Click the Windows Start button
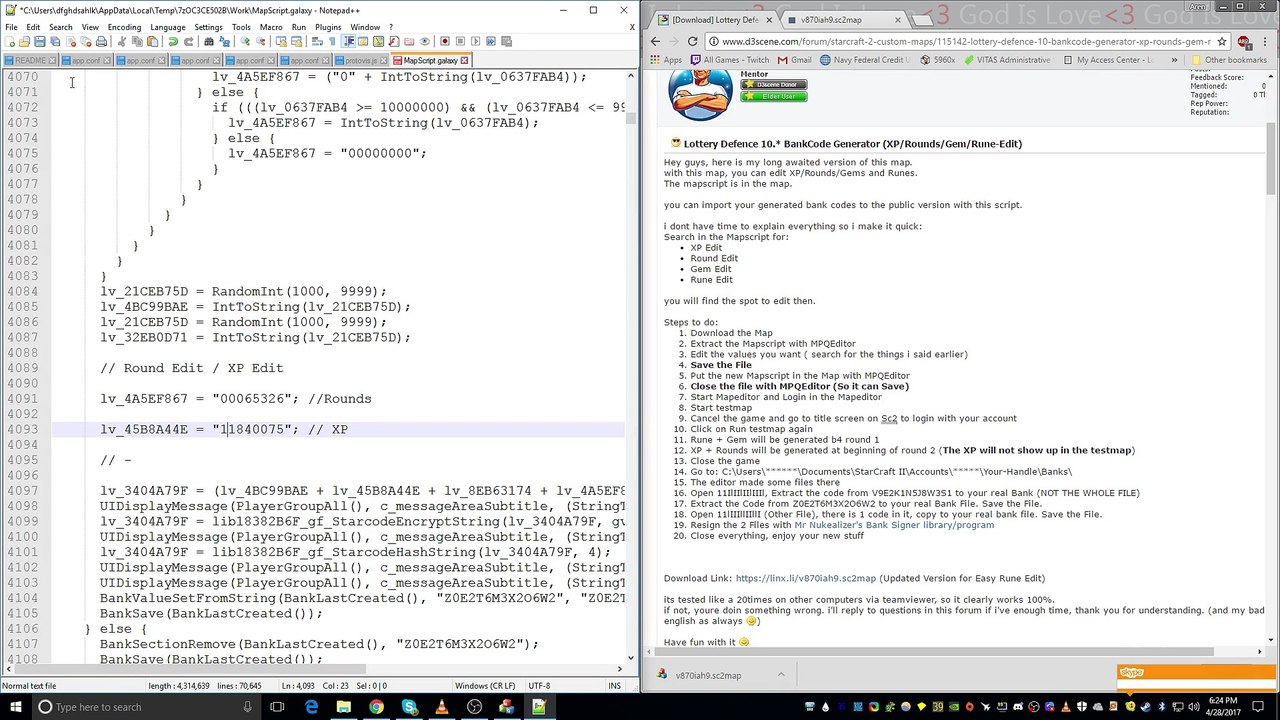This screenshot has width=1280, height=720. tap(14, 707)
